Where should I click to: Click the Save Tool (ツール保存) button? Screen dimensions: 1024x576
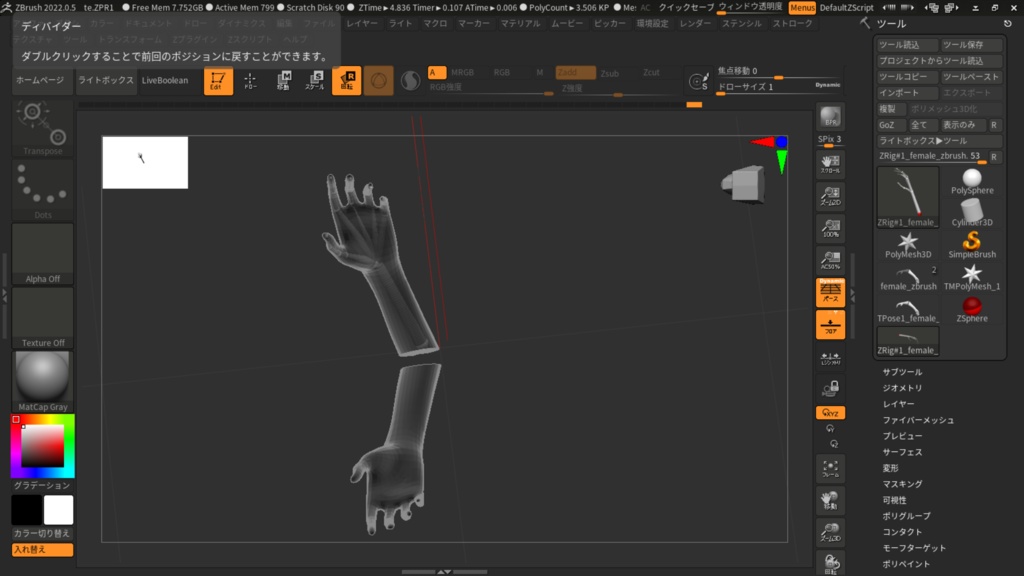972,45
